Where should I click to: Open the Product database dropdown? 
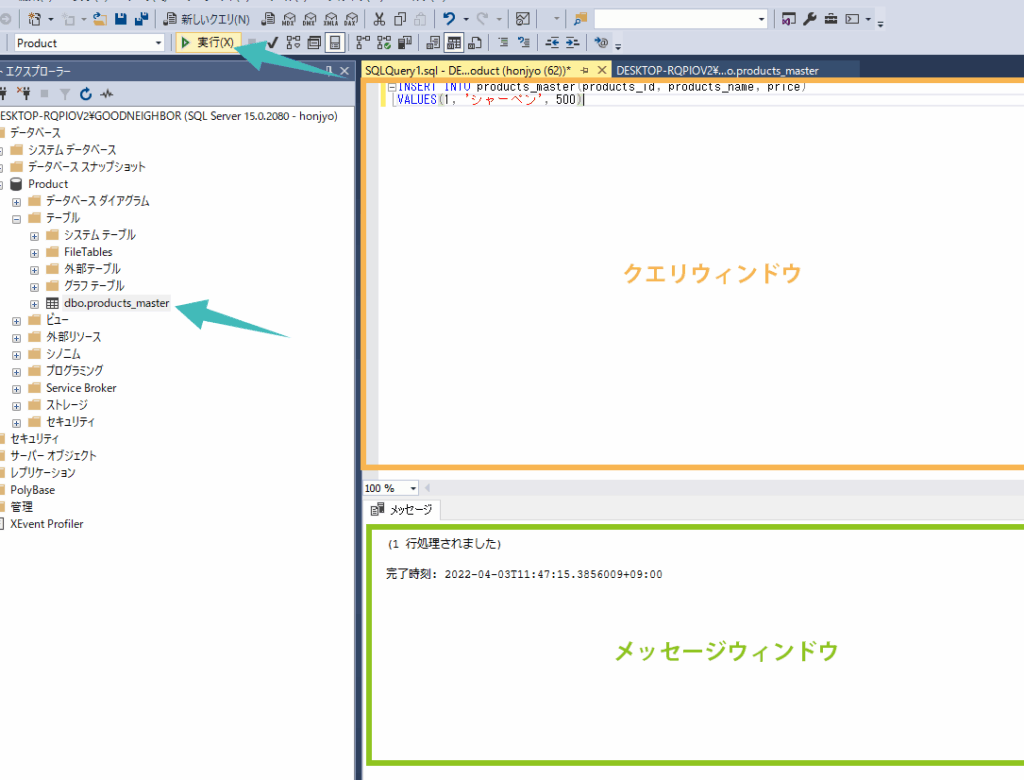click(x=158, y=43)
